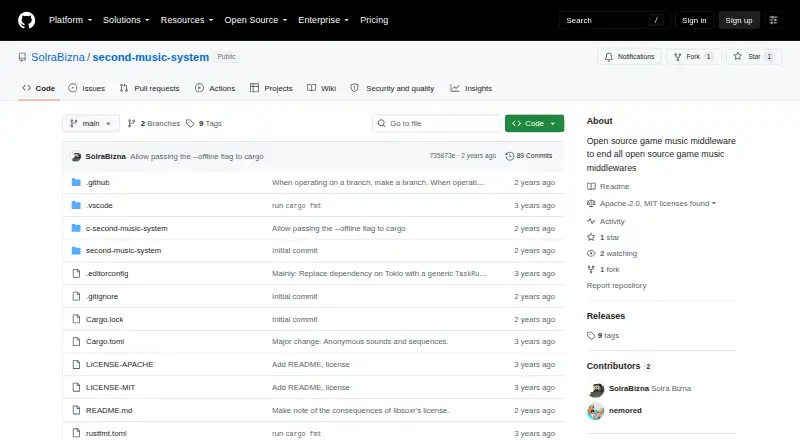
Task: Click the Sign up button
Action: [x=739, y=20]
